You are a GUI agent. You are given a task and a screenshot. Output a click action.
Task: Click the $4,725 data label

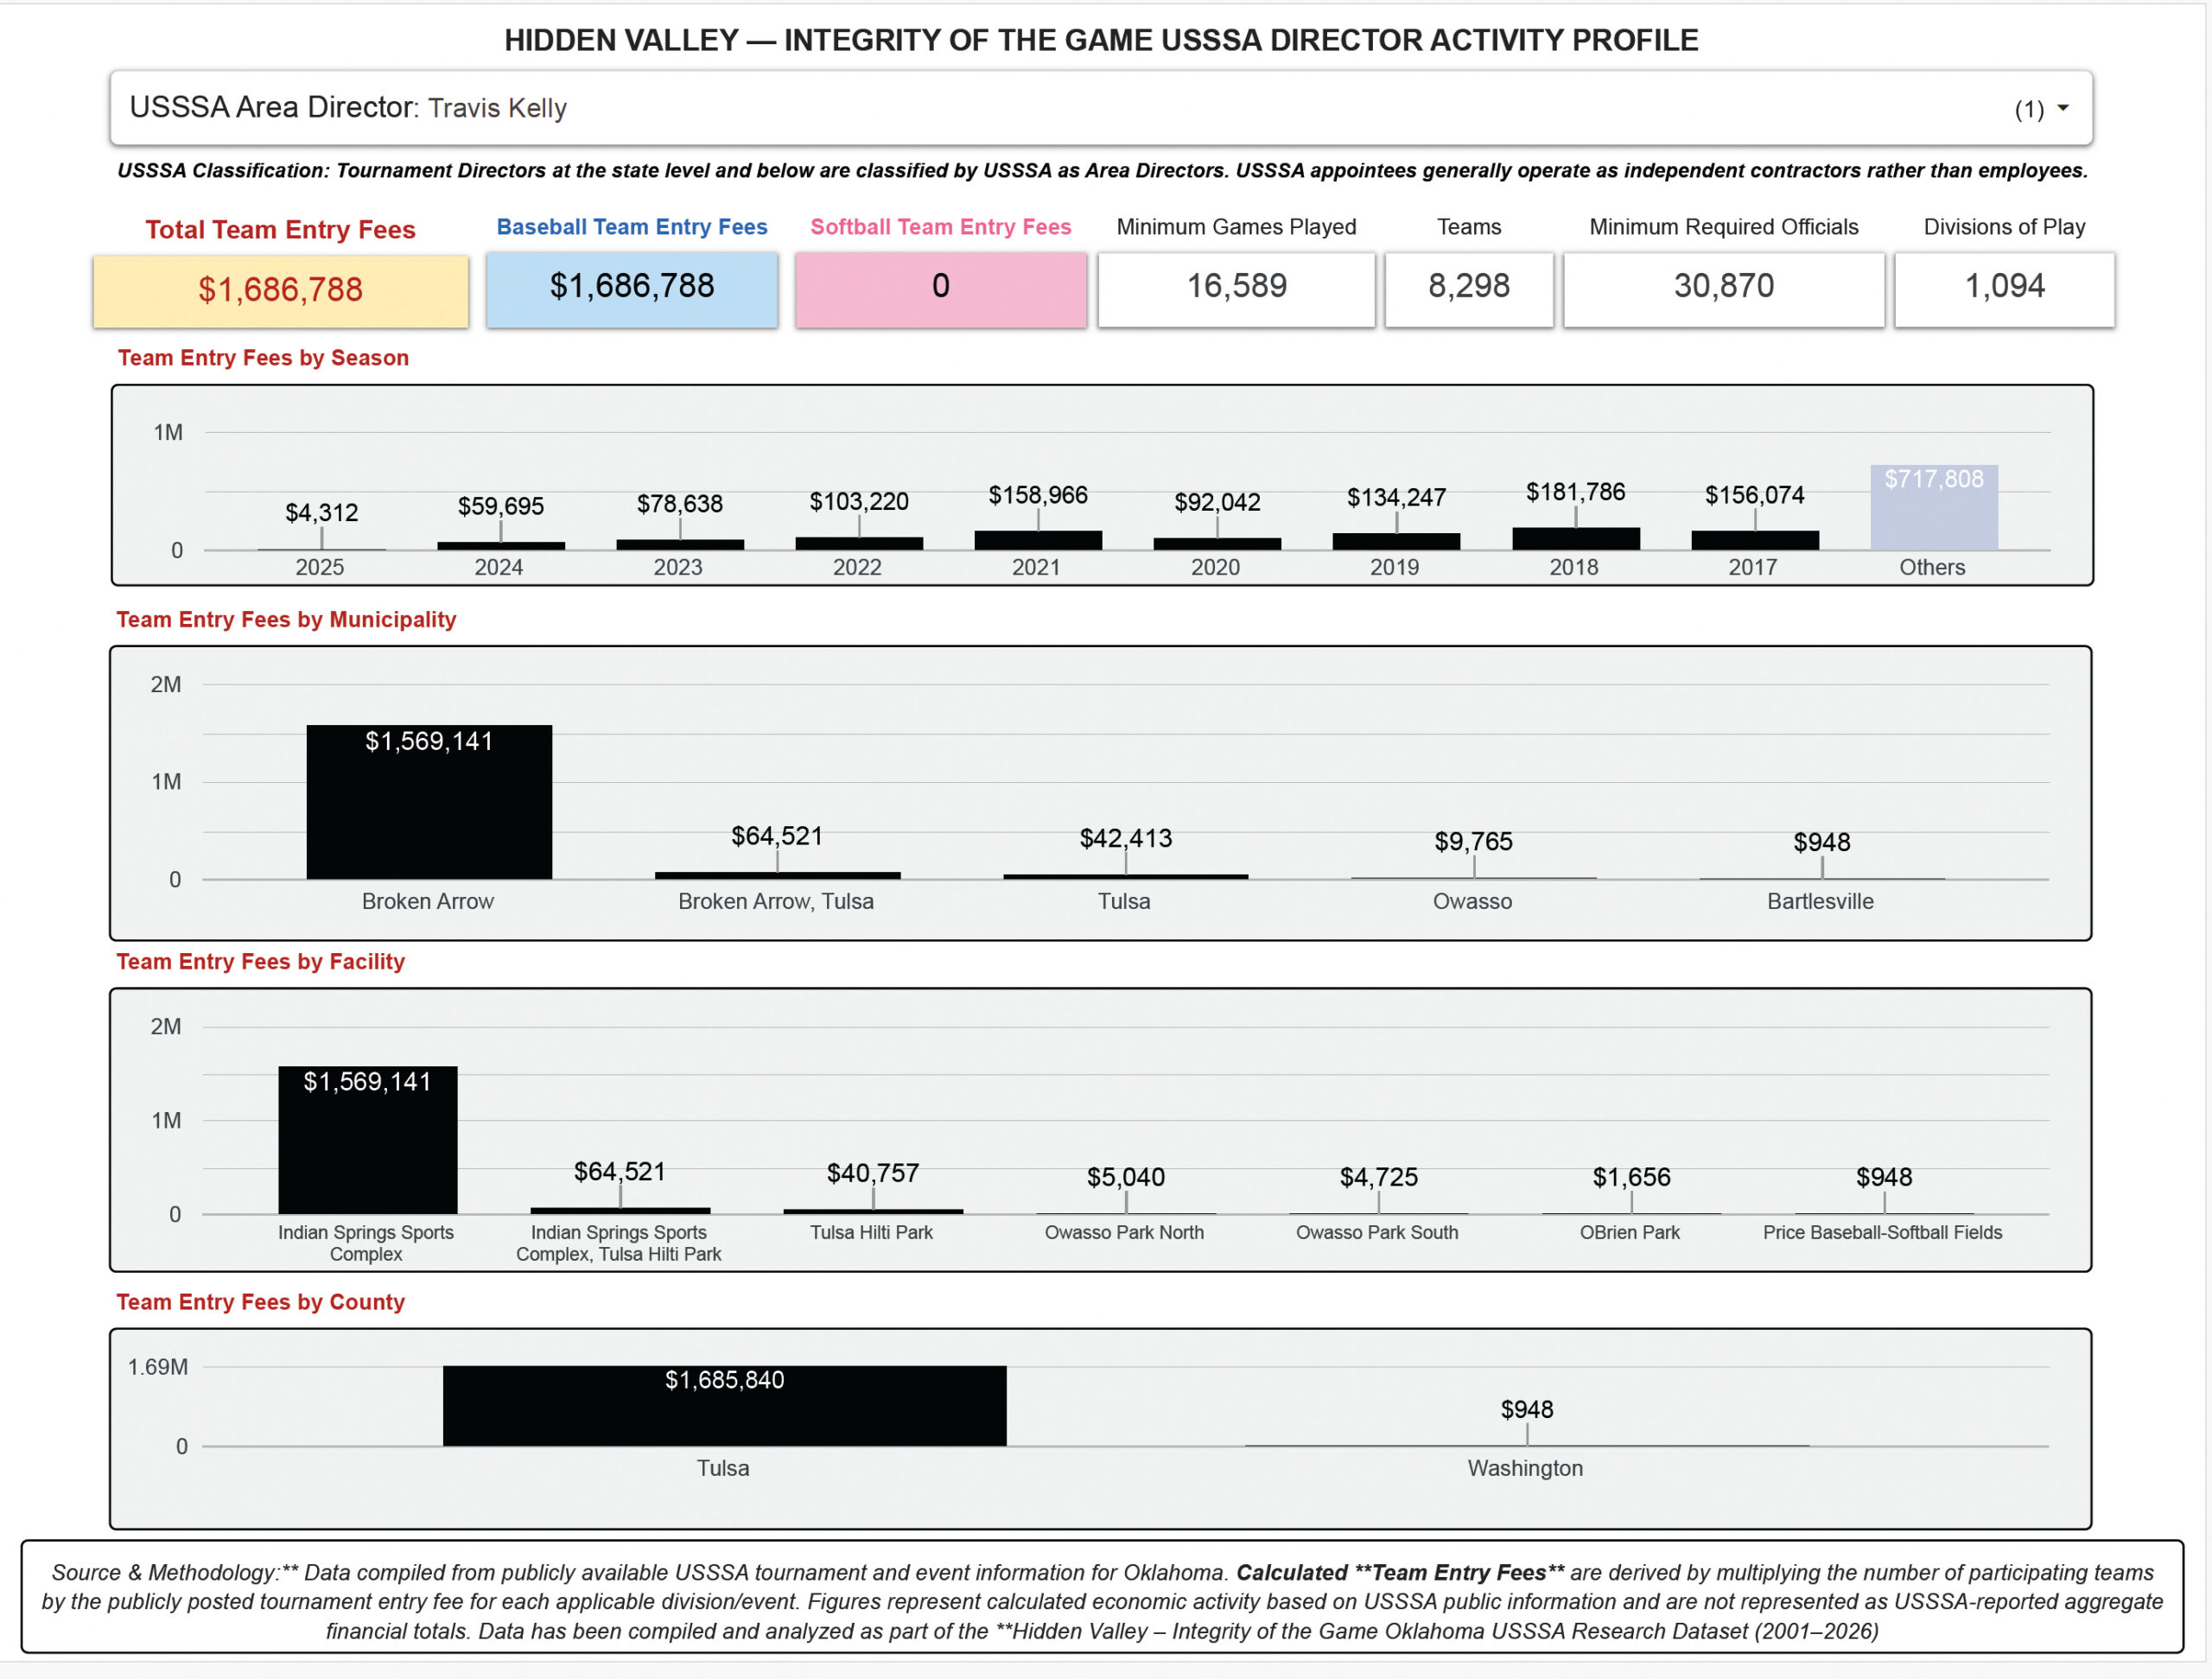click(x=1379, y=1177)
